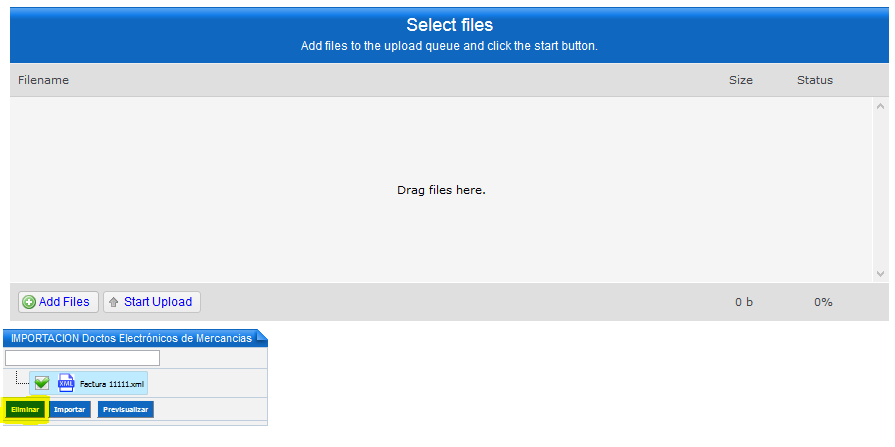Screen dimensions: 895x447
Task: Click the Start Upload arrow icon
Action: coord(114,302)
